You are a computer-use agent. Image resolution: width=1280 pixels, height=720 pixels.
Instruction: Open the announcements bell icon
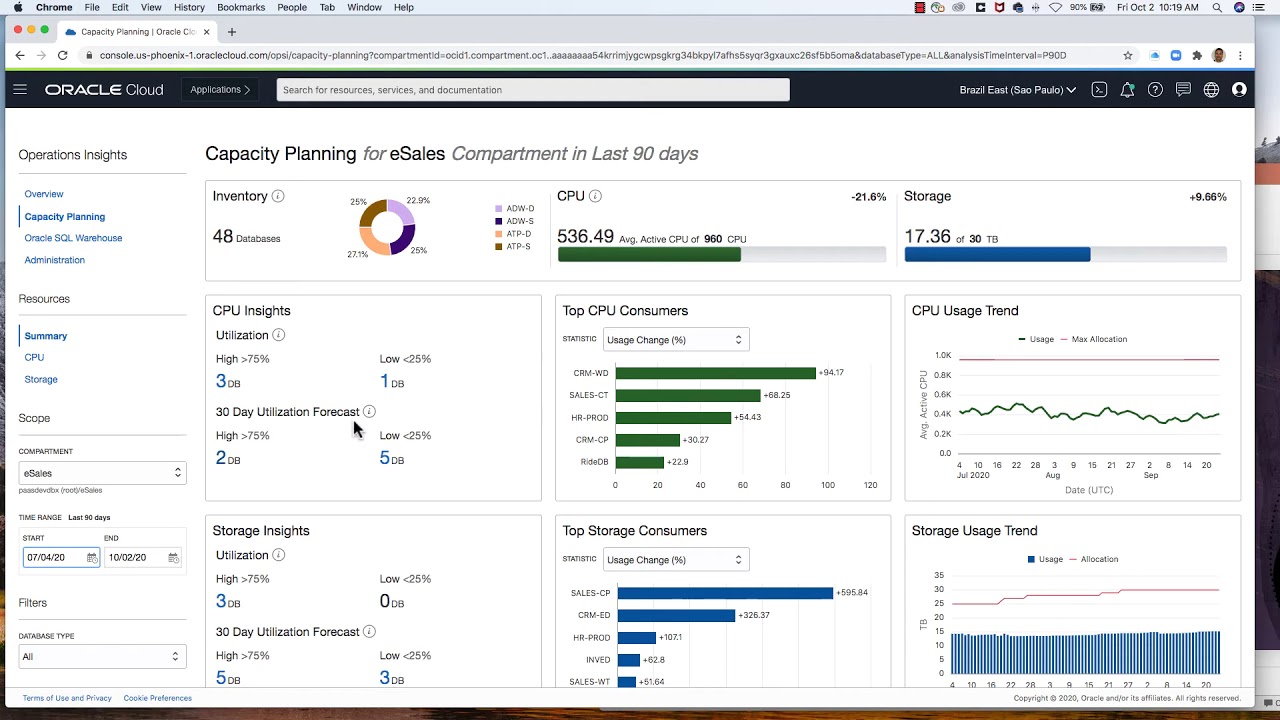pos(1127,89)
